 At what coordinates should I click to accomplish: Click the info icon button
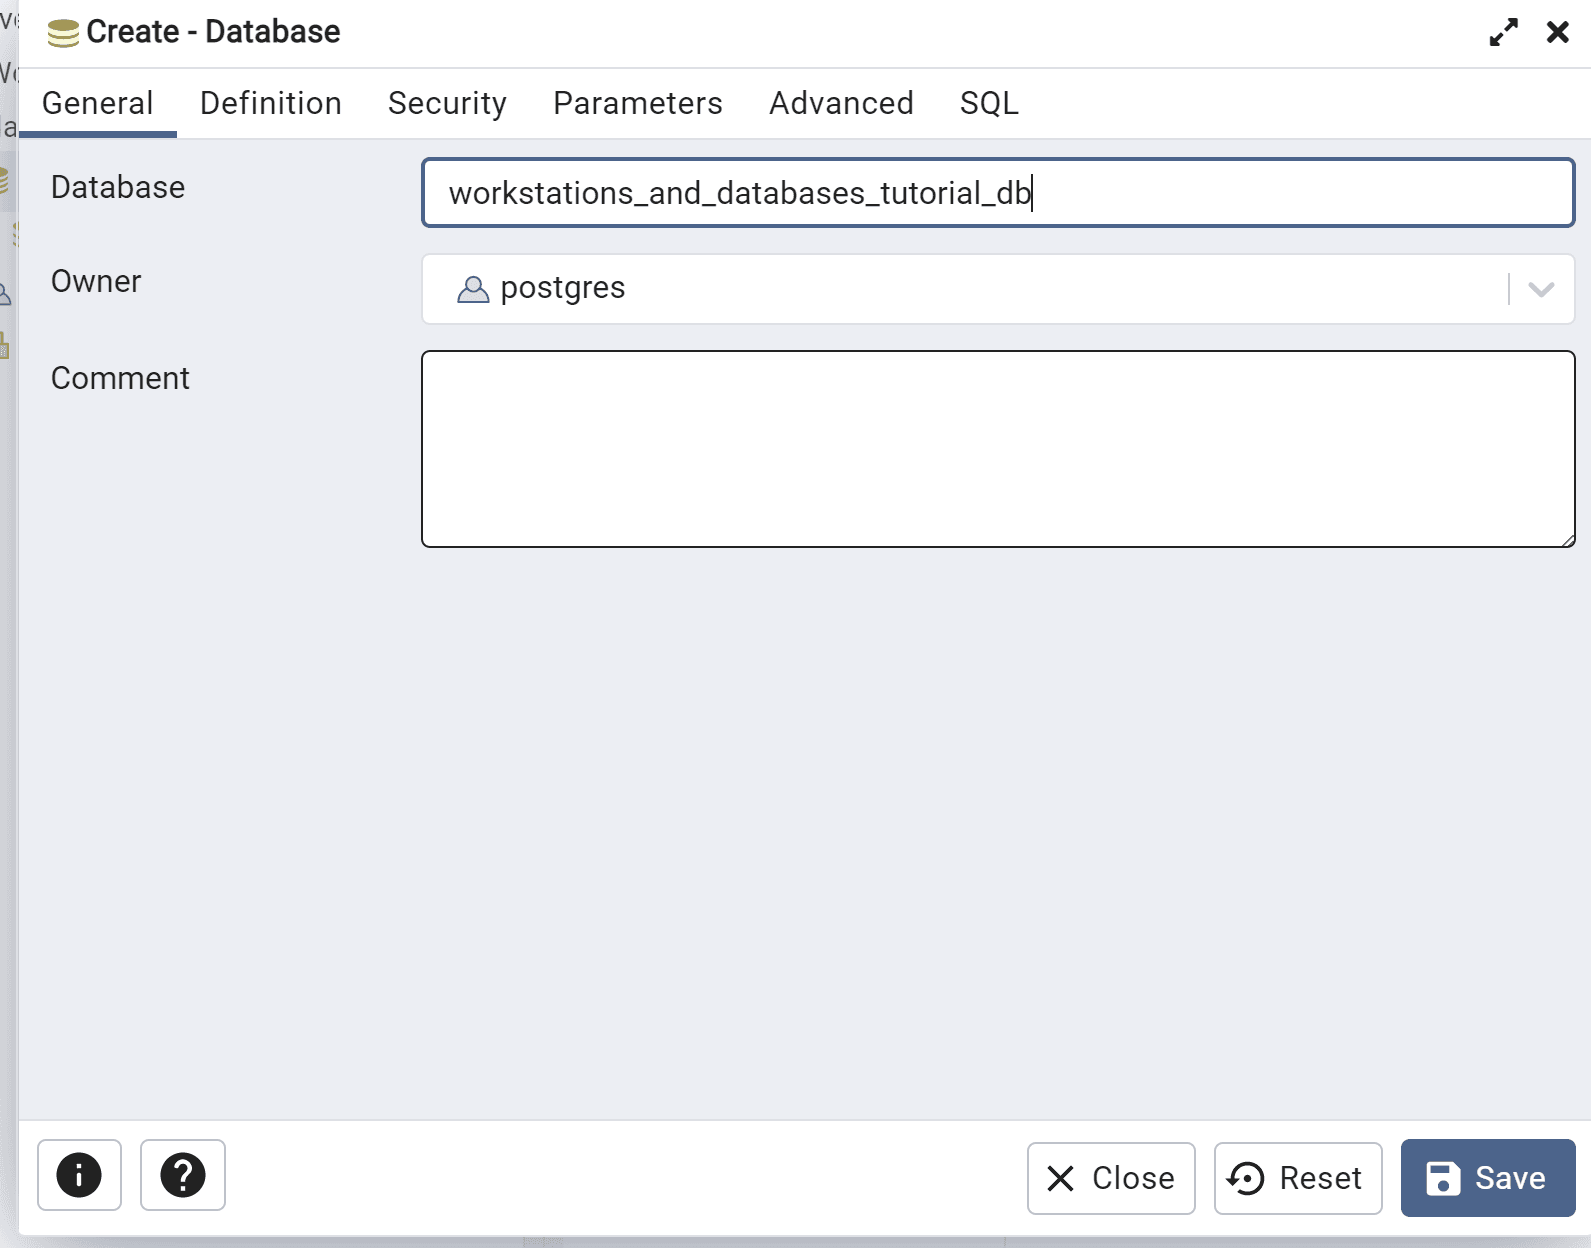coord(79,1175)
